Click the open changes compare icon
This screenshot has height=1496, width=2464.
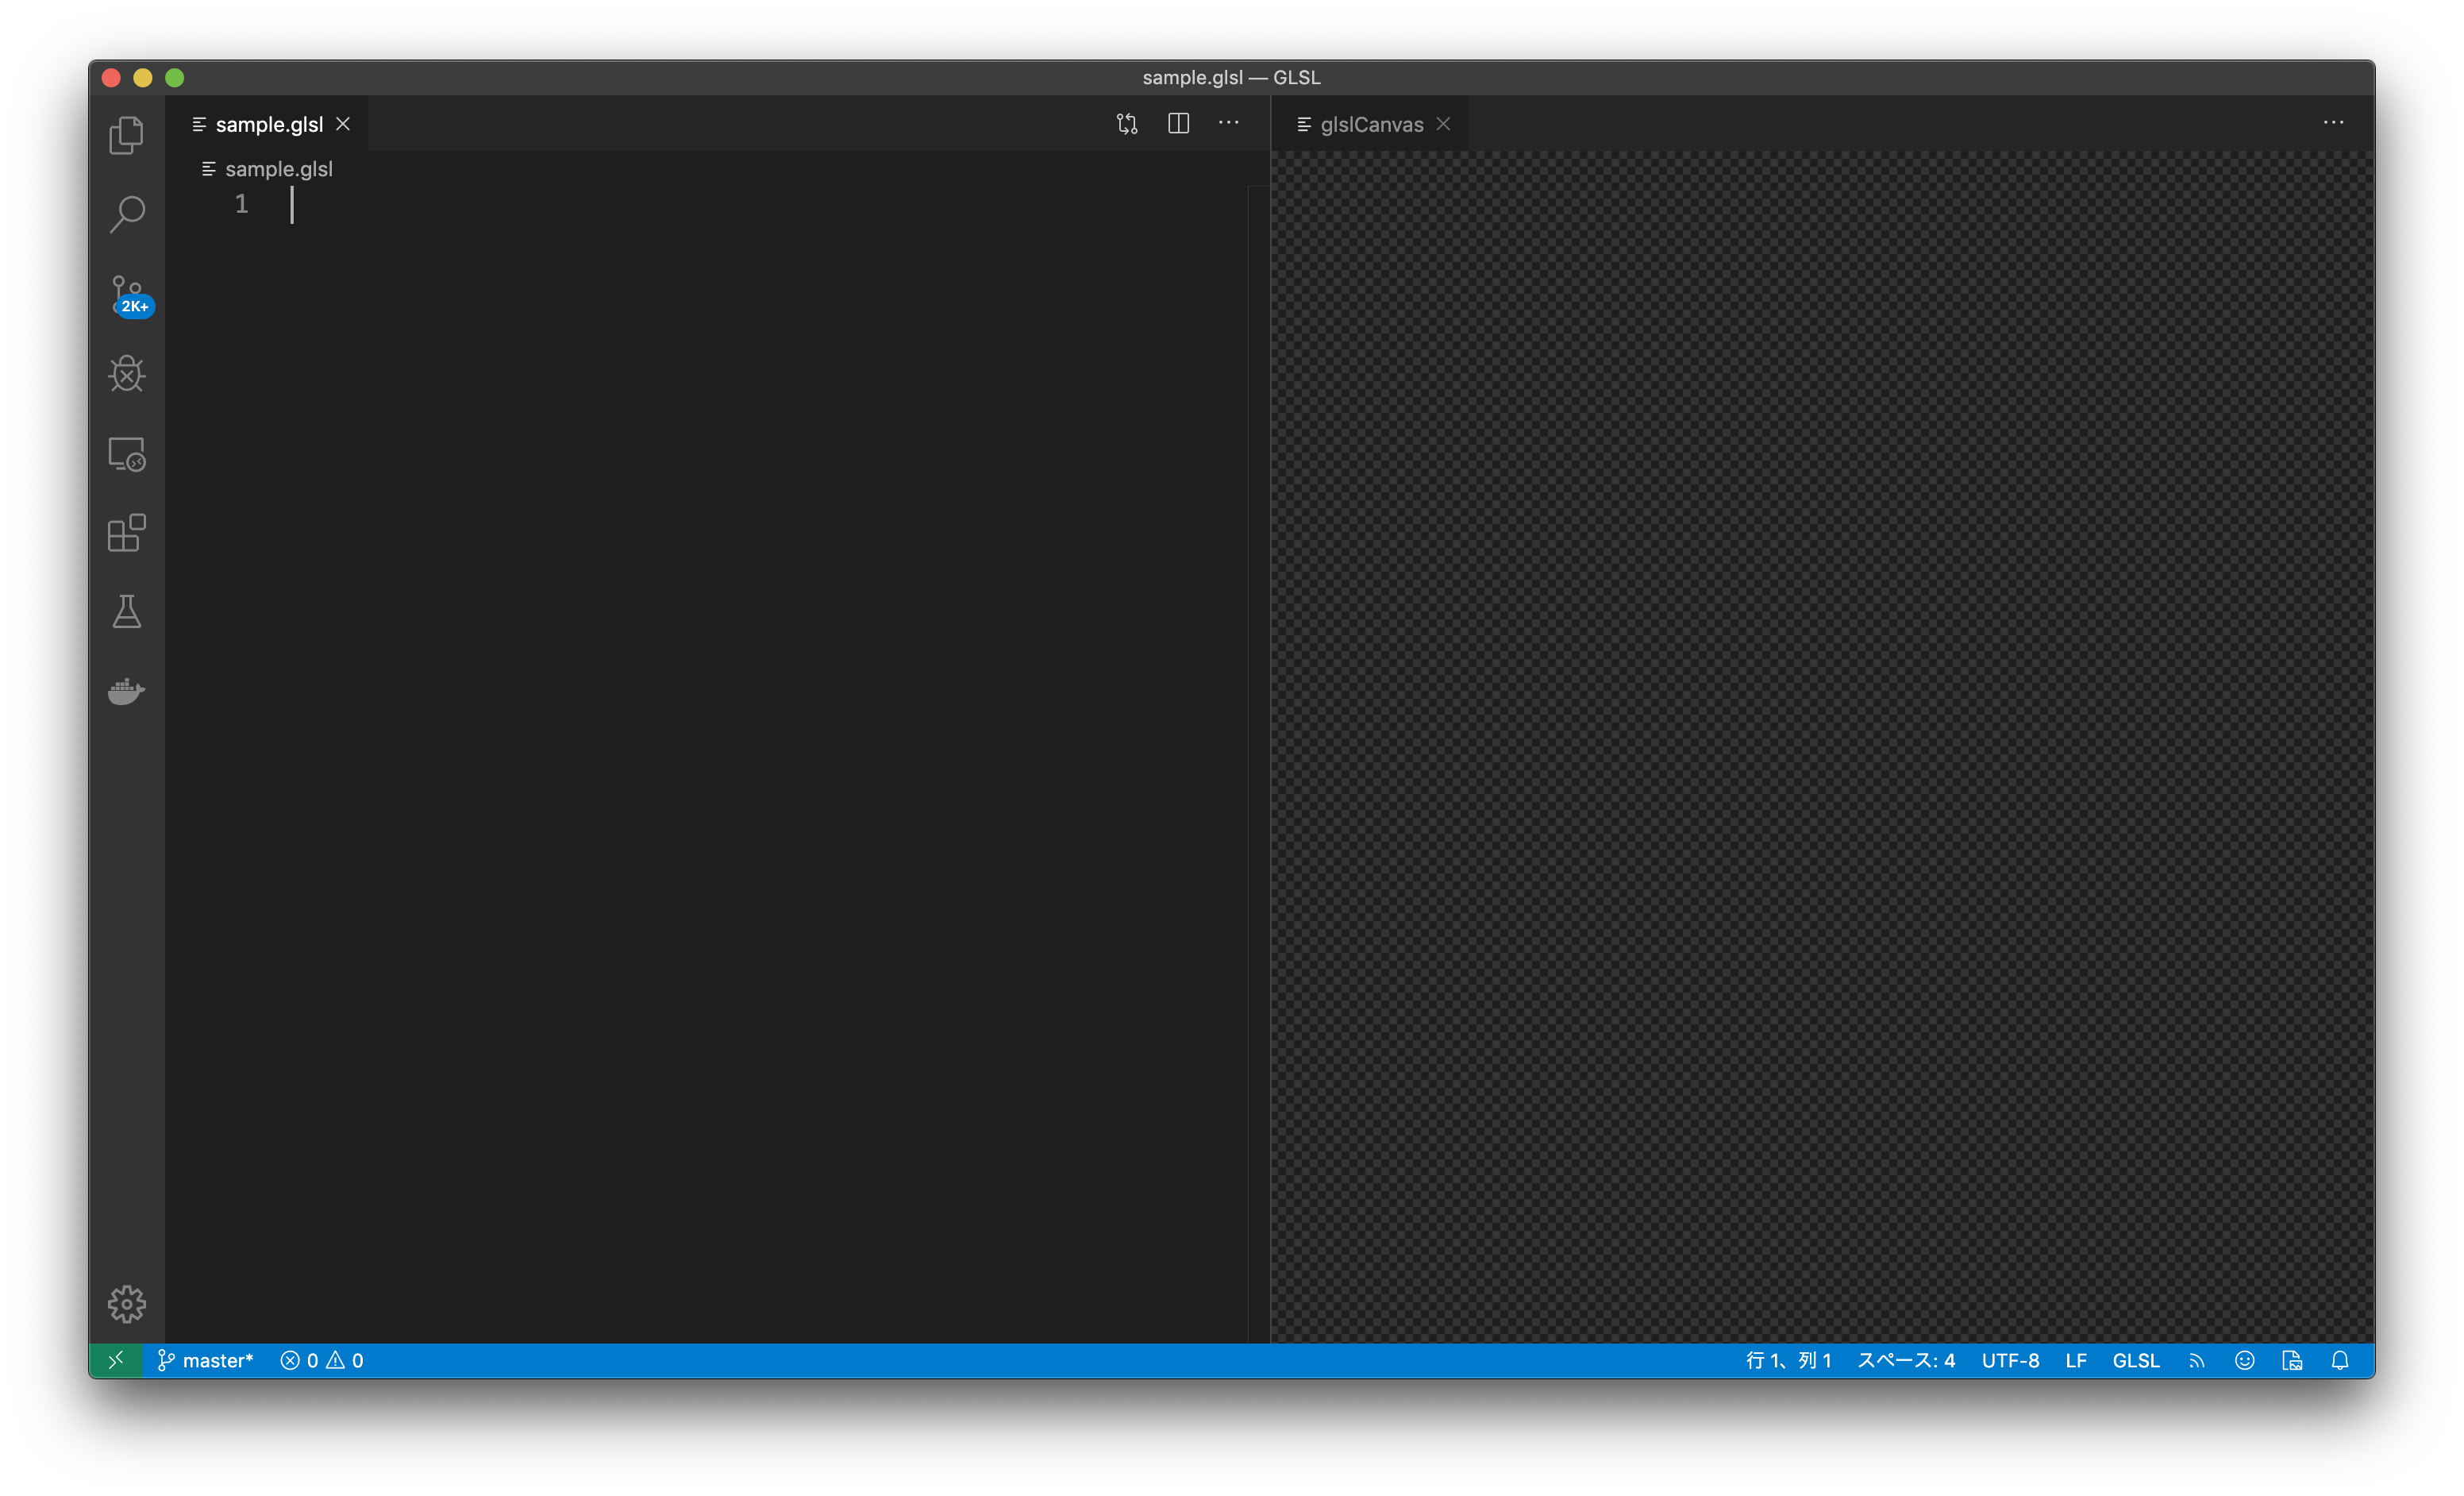1127,124
